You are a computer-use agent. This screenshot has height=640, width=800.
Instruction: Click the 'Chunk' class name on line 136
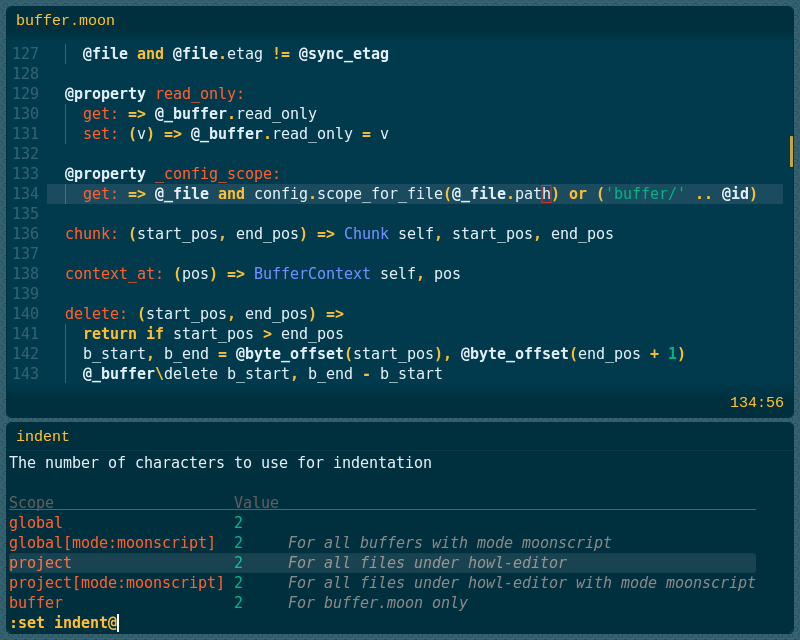click(x=366, y=234)
